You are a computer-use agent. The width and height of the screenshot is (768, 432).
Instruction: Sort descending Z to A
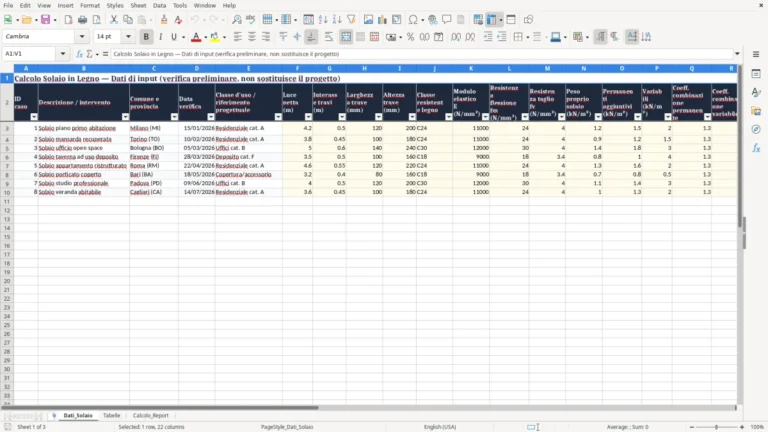[x=337, y=20]
